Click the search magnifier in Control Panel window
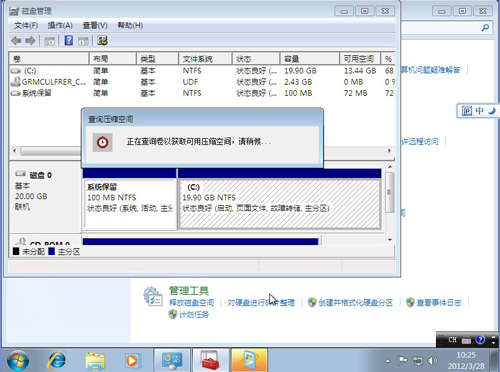500x372 pixels. 485,27
